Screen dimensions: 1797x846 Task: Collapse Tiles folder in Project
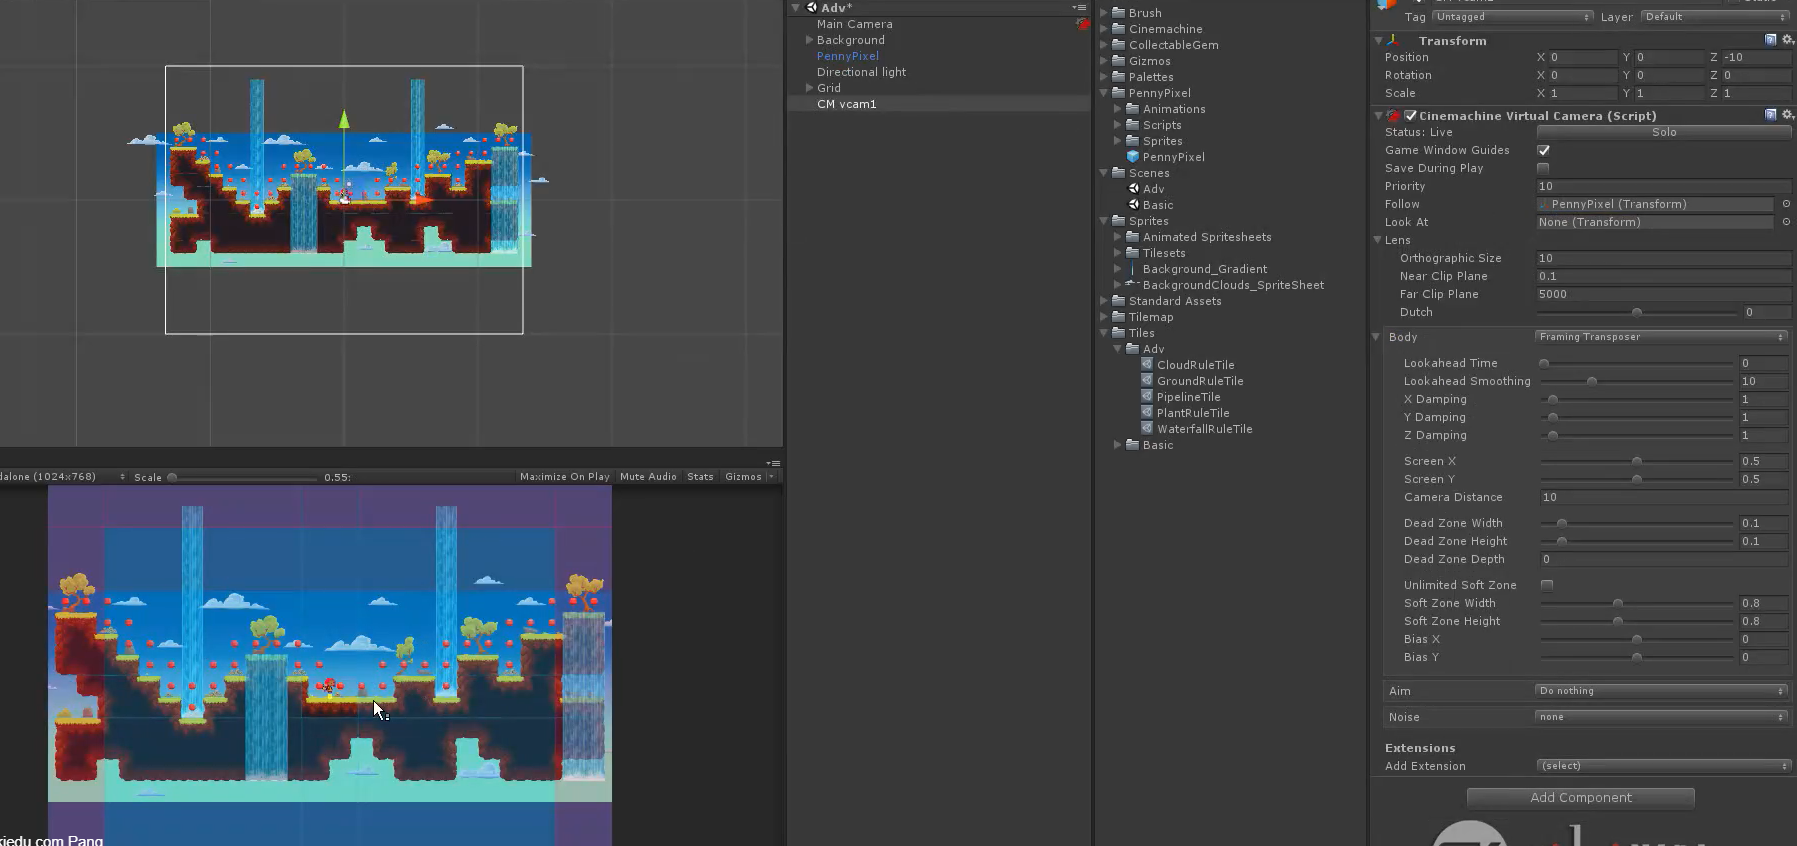(1104, 333)
